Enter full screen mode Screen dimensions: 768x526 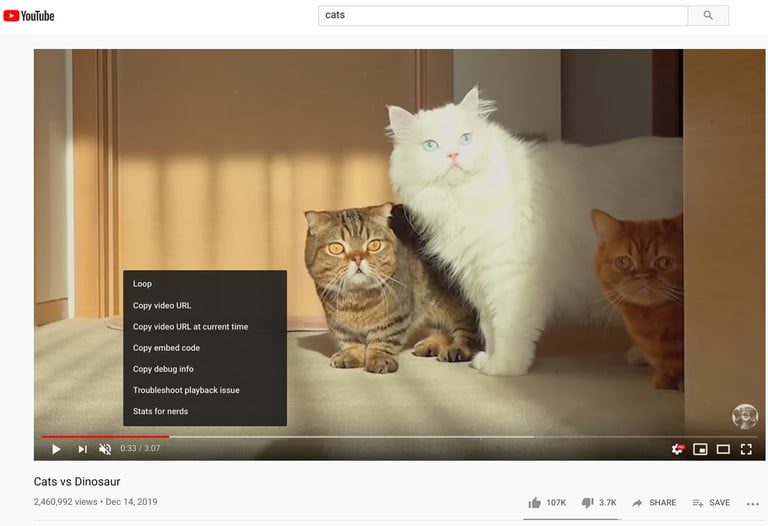[x=746, y=449]
